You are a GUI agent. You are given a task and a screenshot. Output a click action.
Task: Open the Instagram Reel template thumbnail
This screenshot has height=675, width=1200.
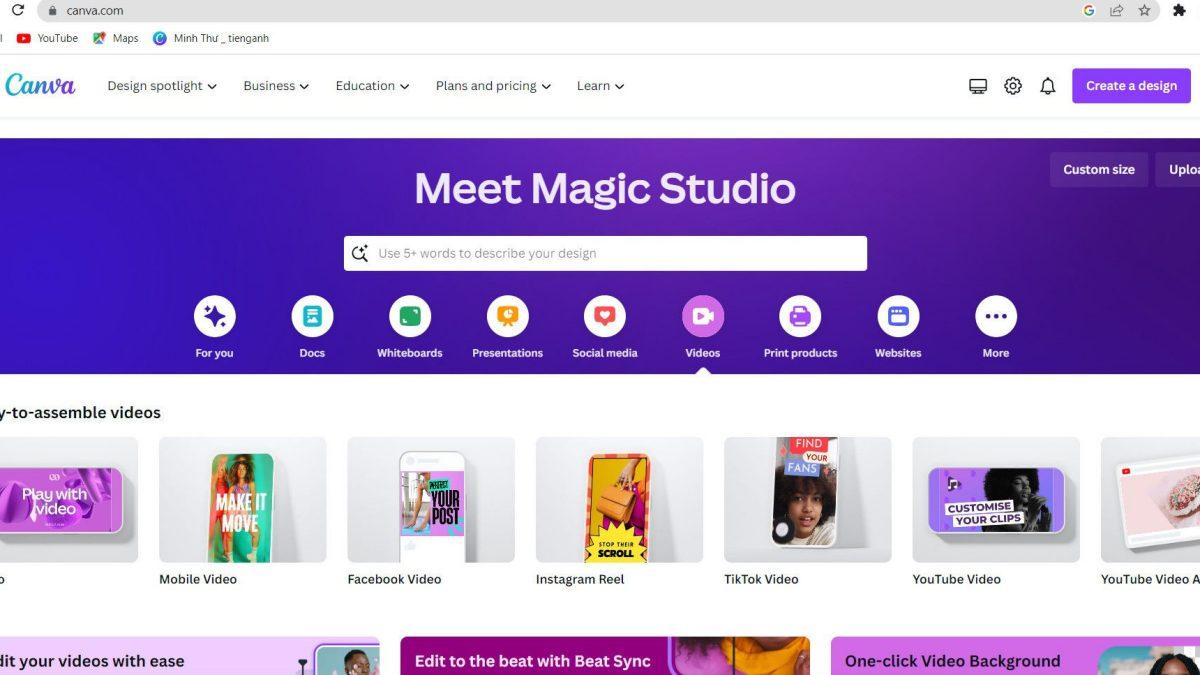tap(618, 500)
